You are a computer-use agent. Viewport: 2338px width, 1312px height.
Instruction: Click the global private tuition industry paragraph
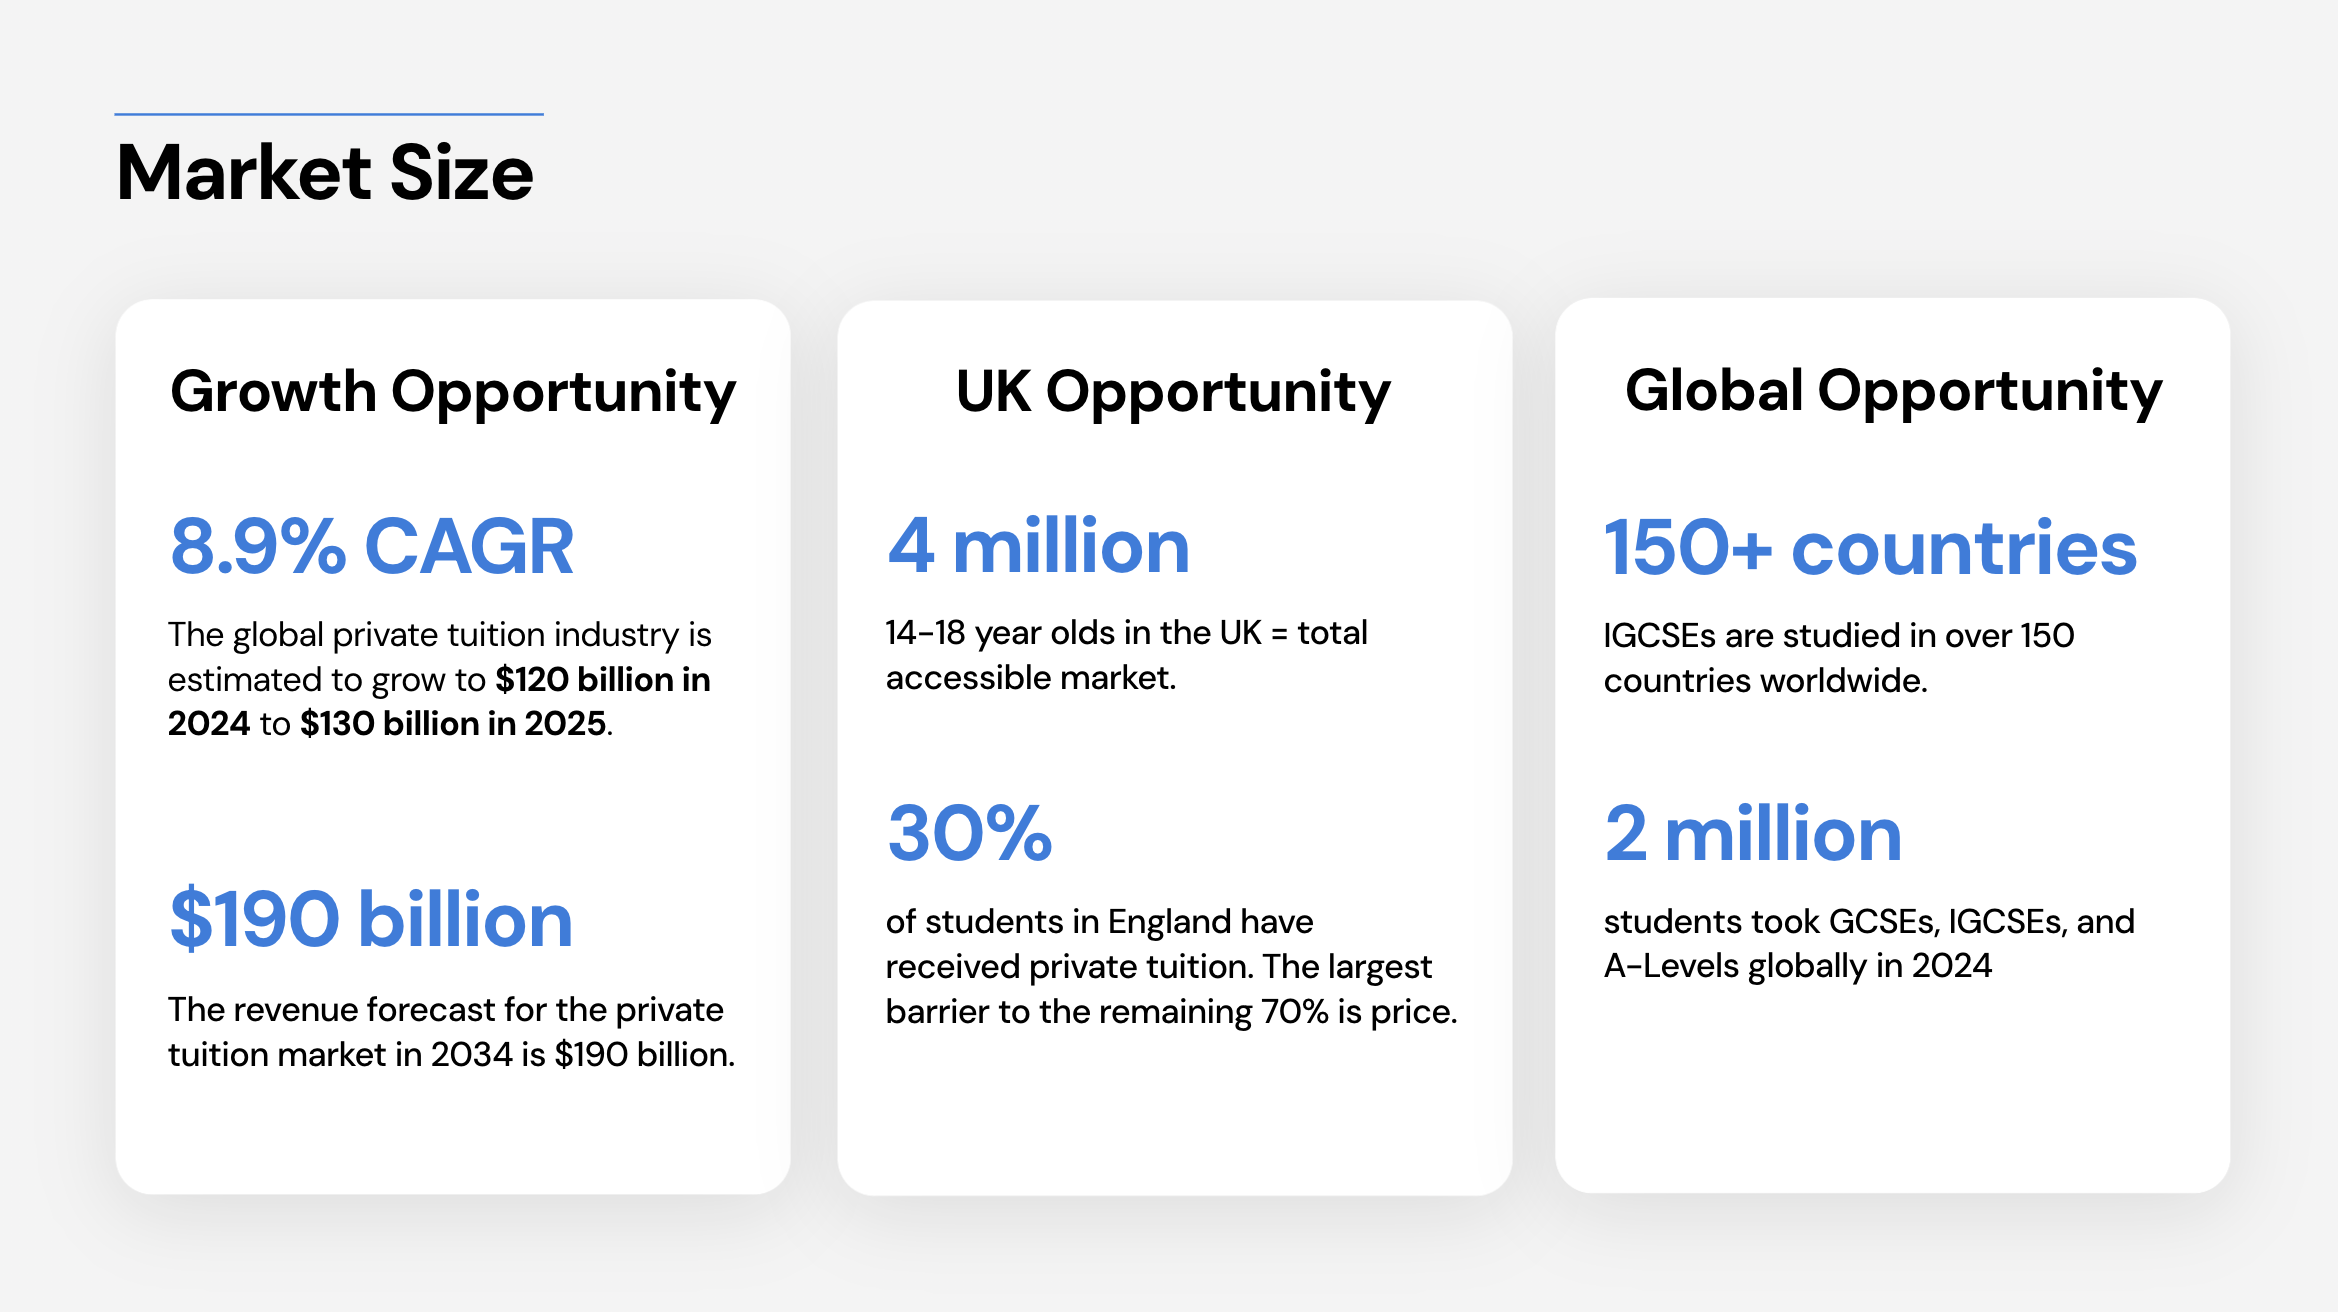click(440, 679)
